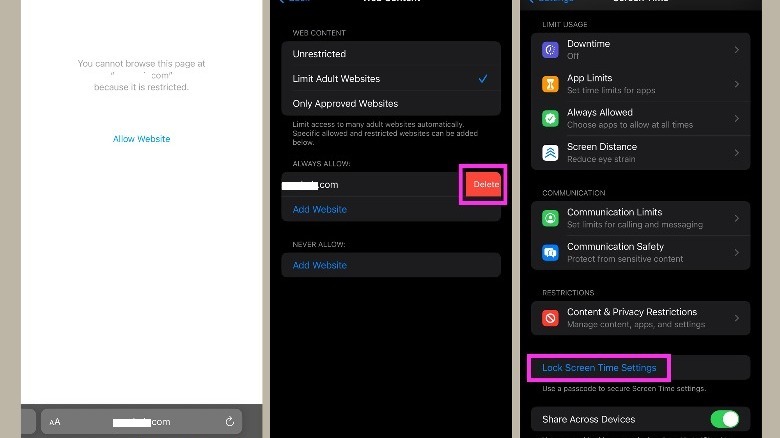Tap the Always Allowed checkmark icon
The height and width of the screenshot is (438, 780).
[x=550, y=118]
